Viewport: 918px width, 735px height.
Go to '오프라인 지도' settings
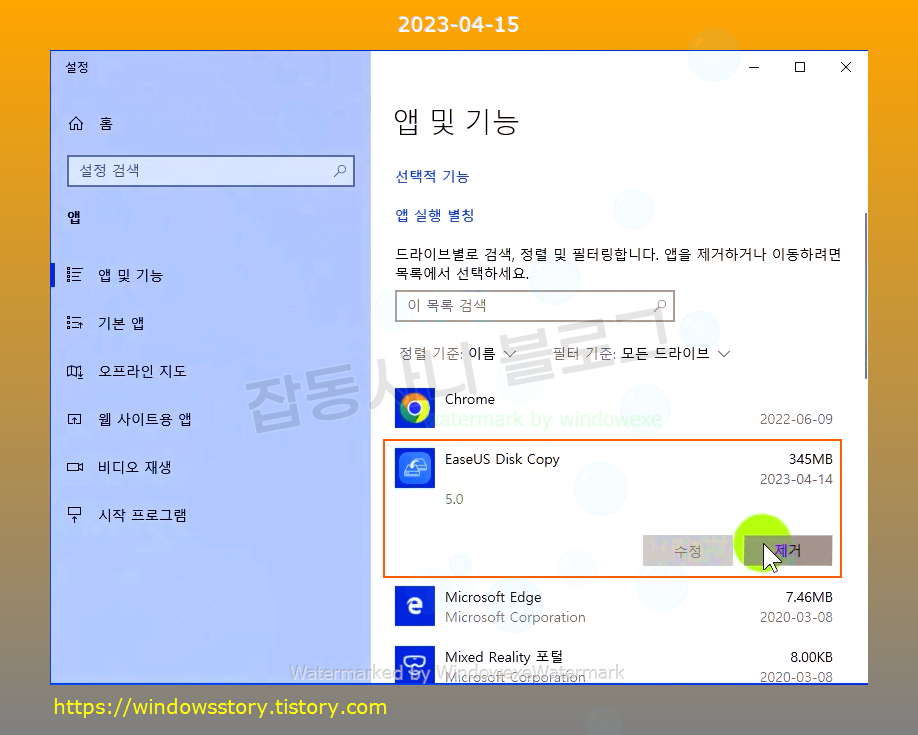click(211, 371)
